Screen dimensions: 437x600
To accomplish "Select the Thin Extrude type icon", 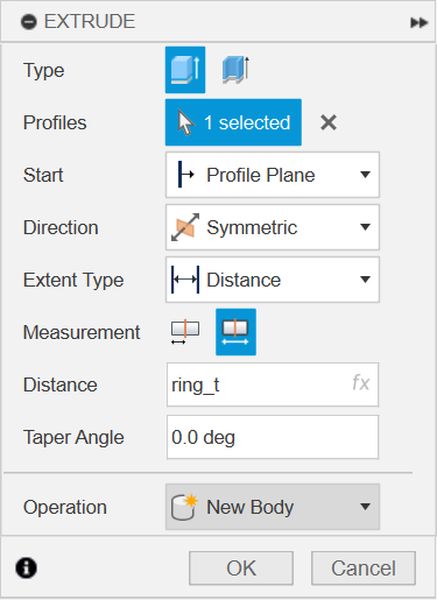I will [x=236, y=70].
